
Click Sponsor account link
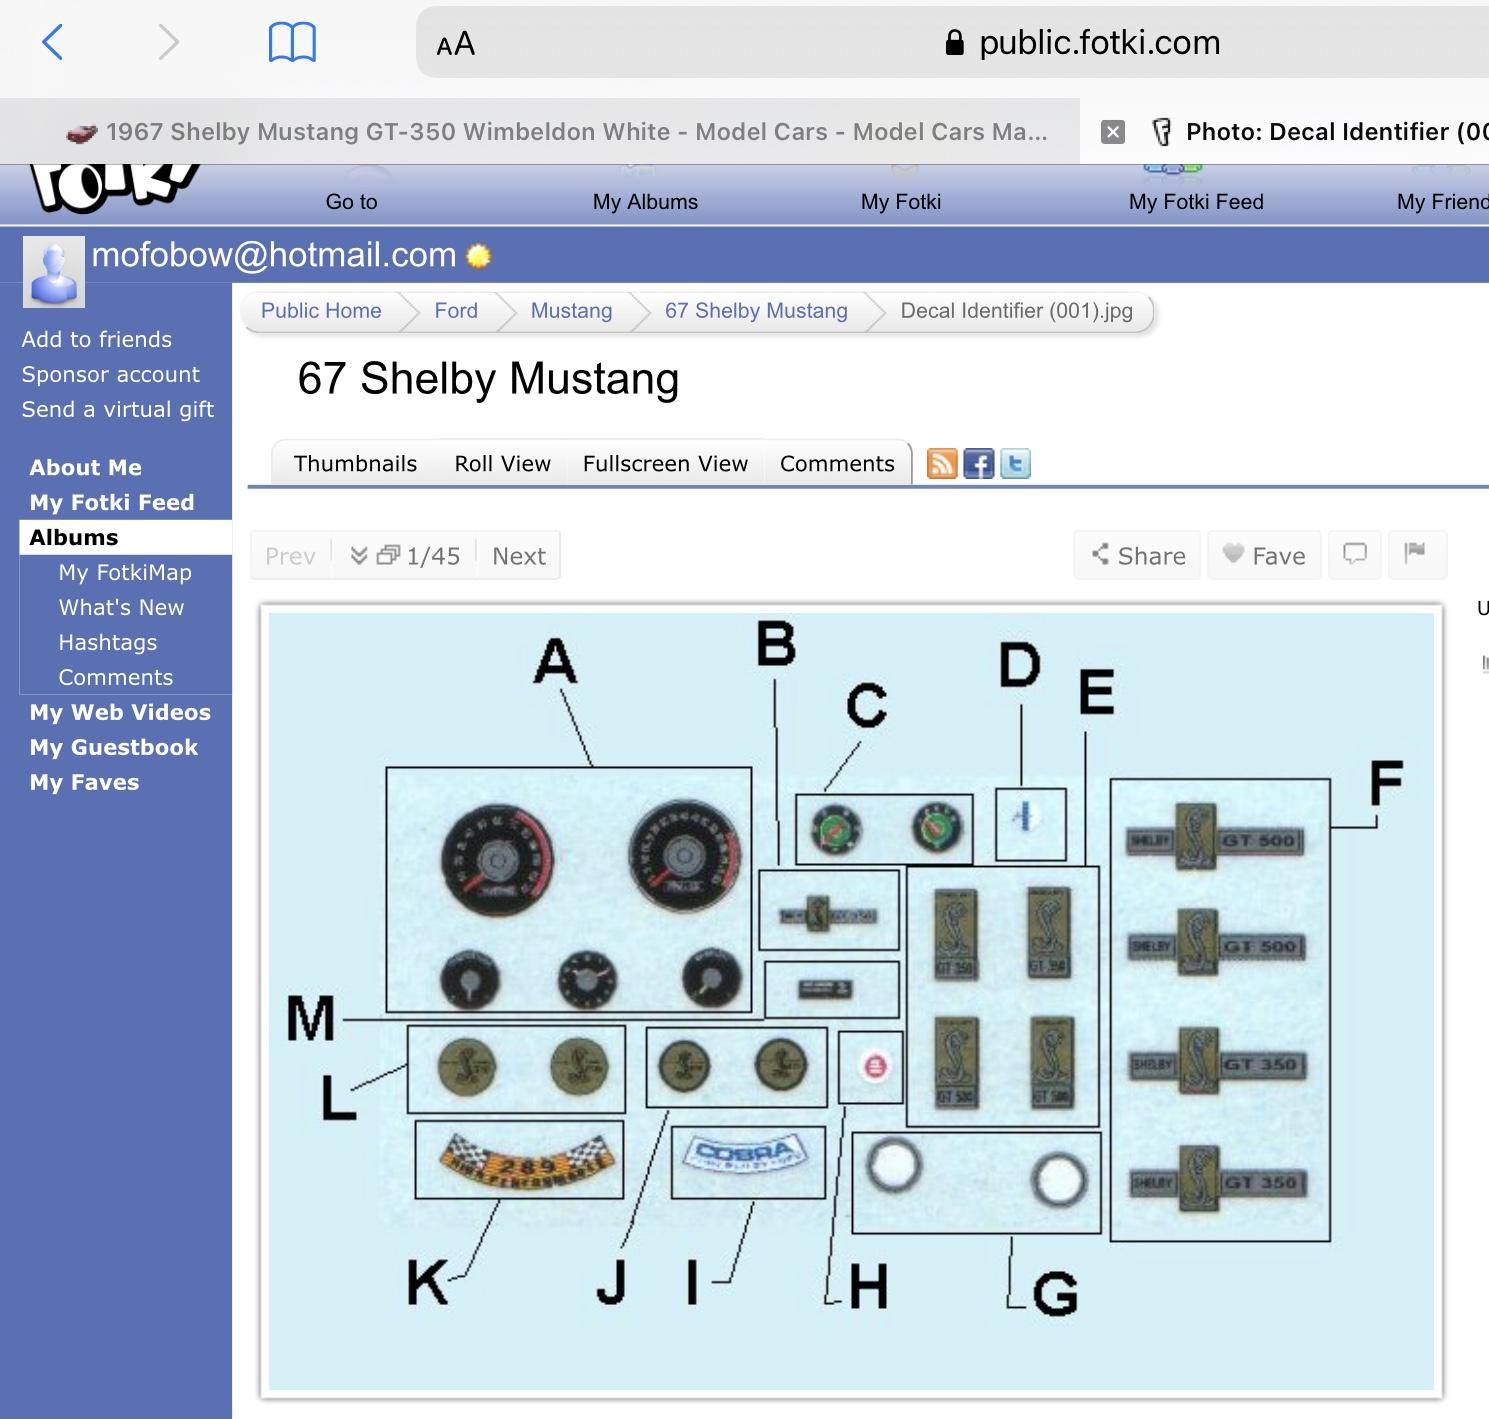(x=111, y=374)
